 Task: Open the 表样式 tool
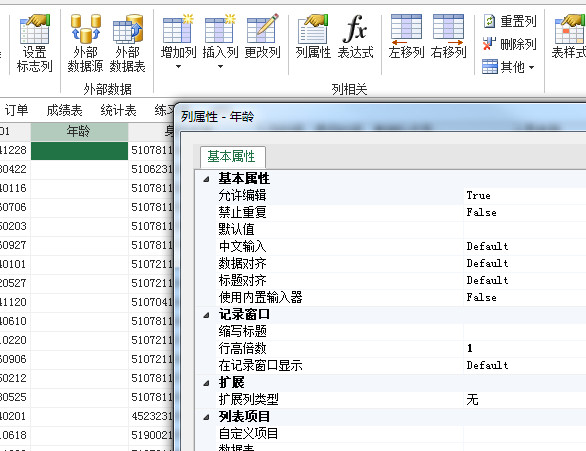569,37
